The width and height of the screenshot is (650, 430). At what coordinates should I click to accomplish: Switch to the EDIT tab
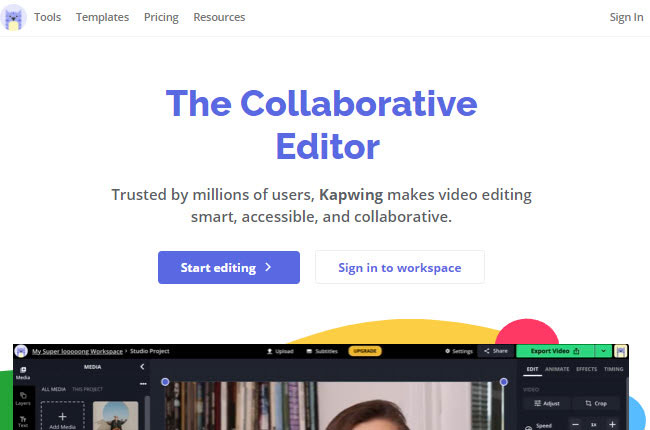[532, 369]
